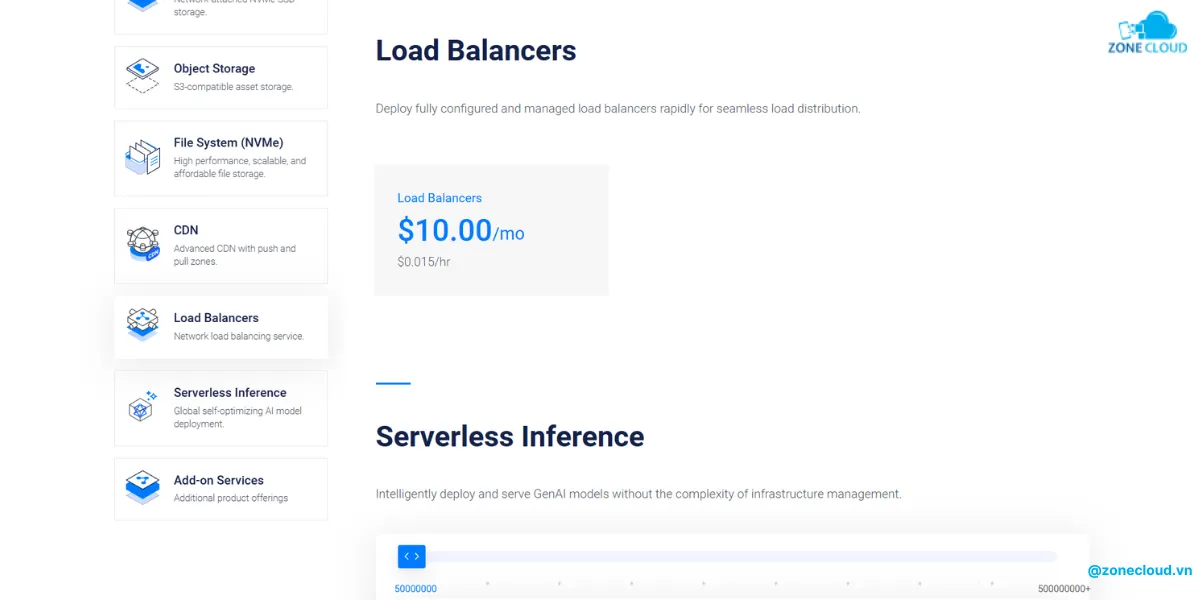The height and width of the screenshot is (600, 1200).
Task: Click 'Additional product offerings' description
Action: point(231,498)
